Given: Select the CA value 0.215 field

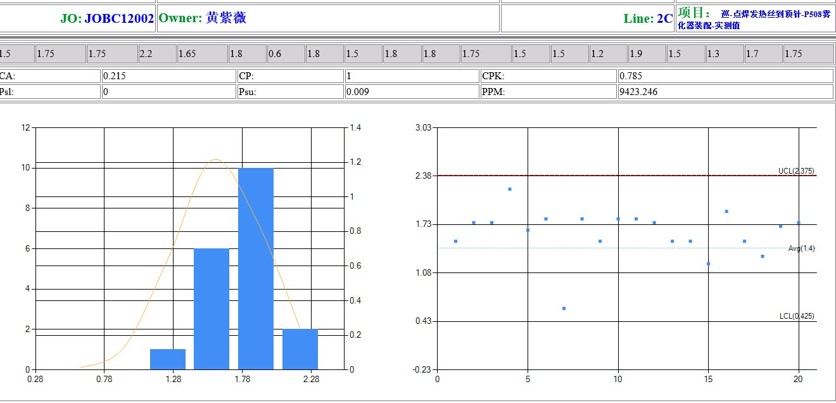Looking at the screenshot, I should [x=167, y=75].
